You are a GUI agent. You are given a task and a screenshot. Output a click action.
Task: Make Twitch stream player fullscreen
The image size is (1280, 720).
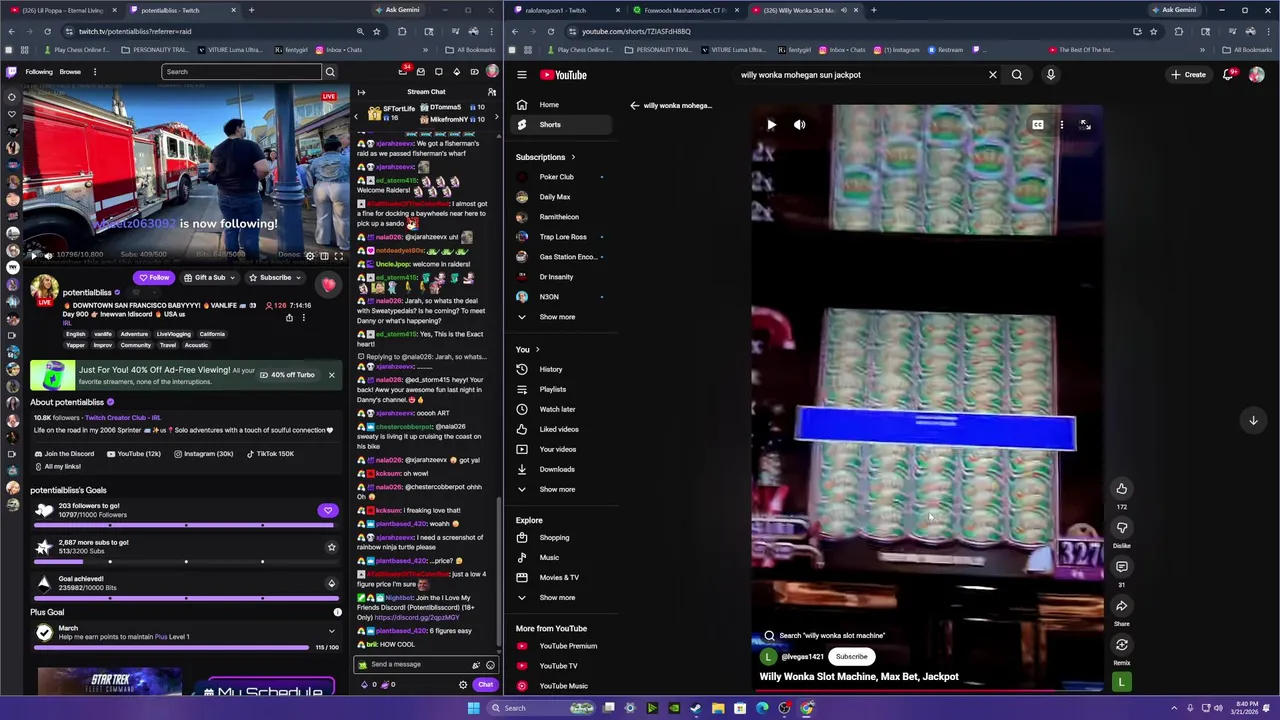click(338, 256)
